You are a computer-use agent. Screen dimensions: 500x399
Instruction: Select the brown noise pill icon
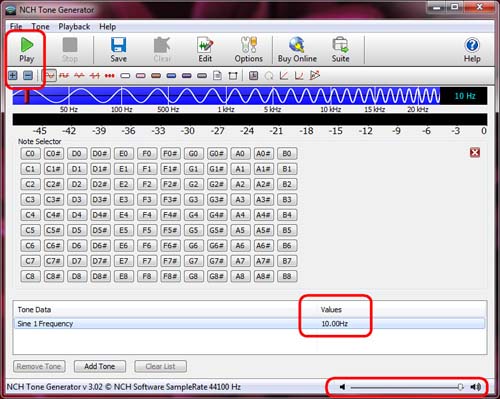tap(156, 76)
